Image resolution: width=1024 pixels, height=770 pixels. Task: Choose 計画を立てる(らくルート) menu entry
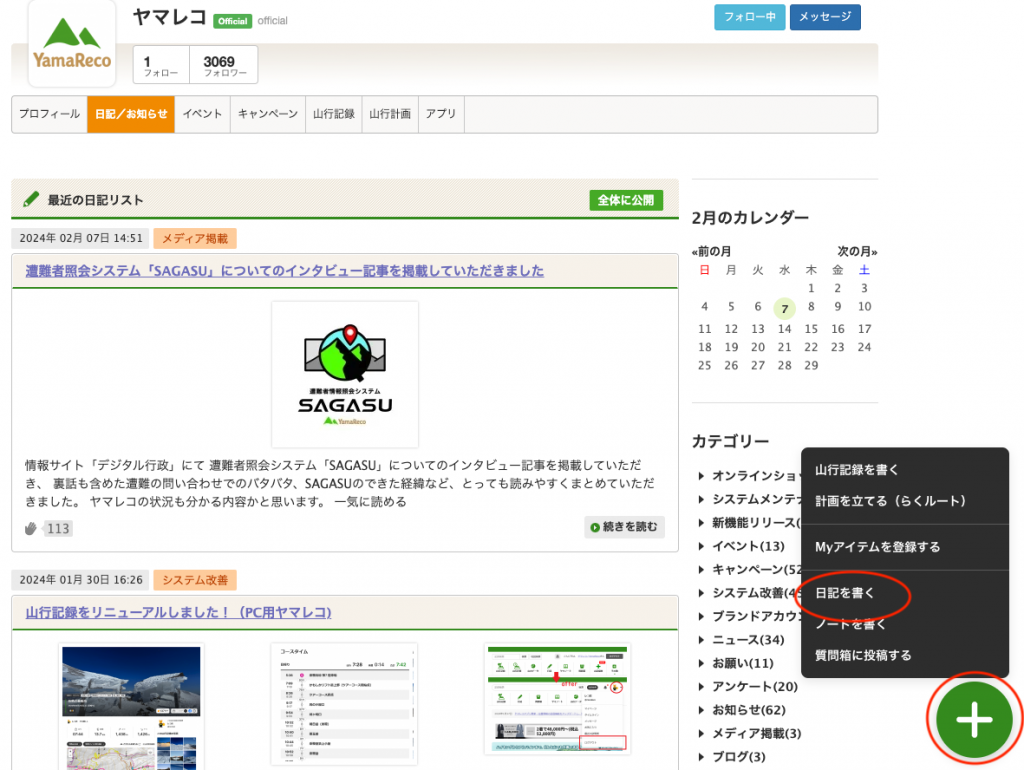(x=890, y=501)
